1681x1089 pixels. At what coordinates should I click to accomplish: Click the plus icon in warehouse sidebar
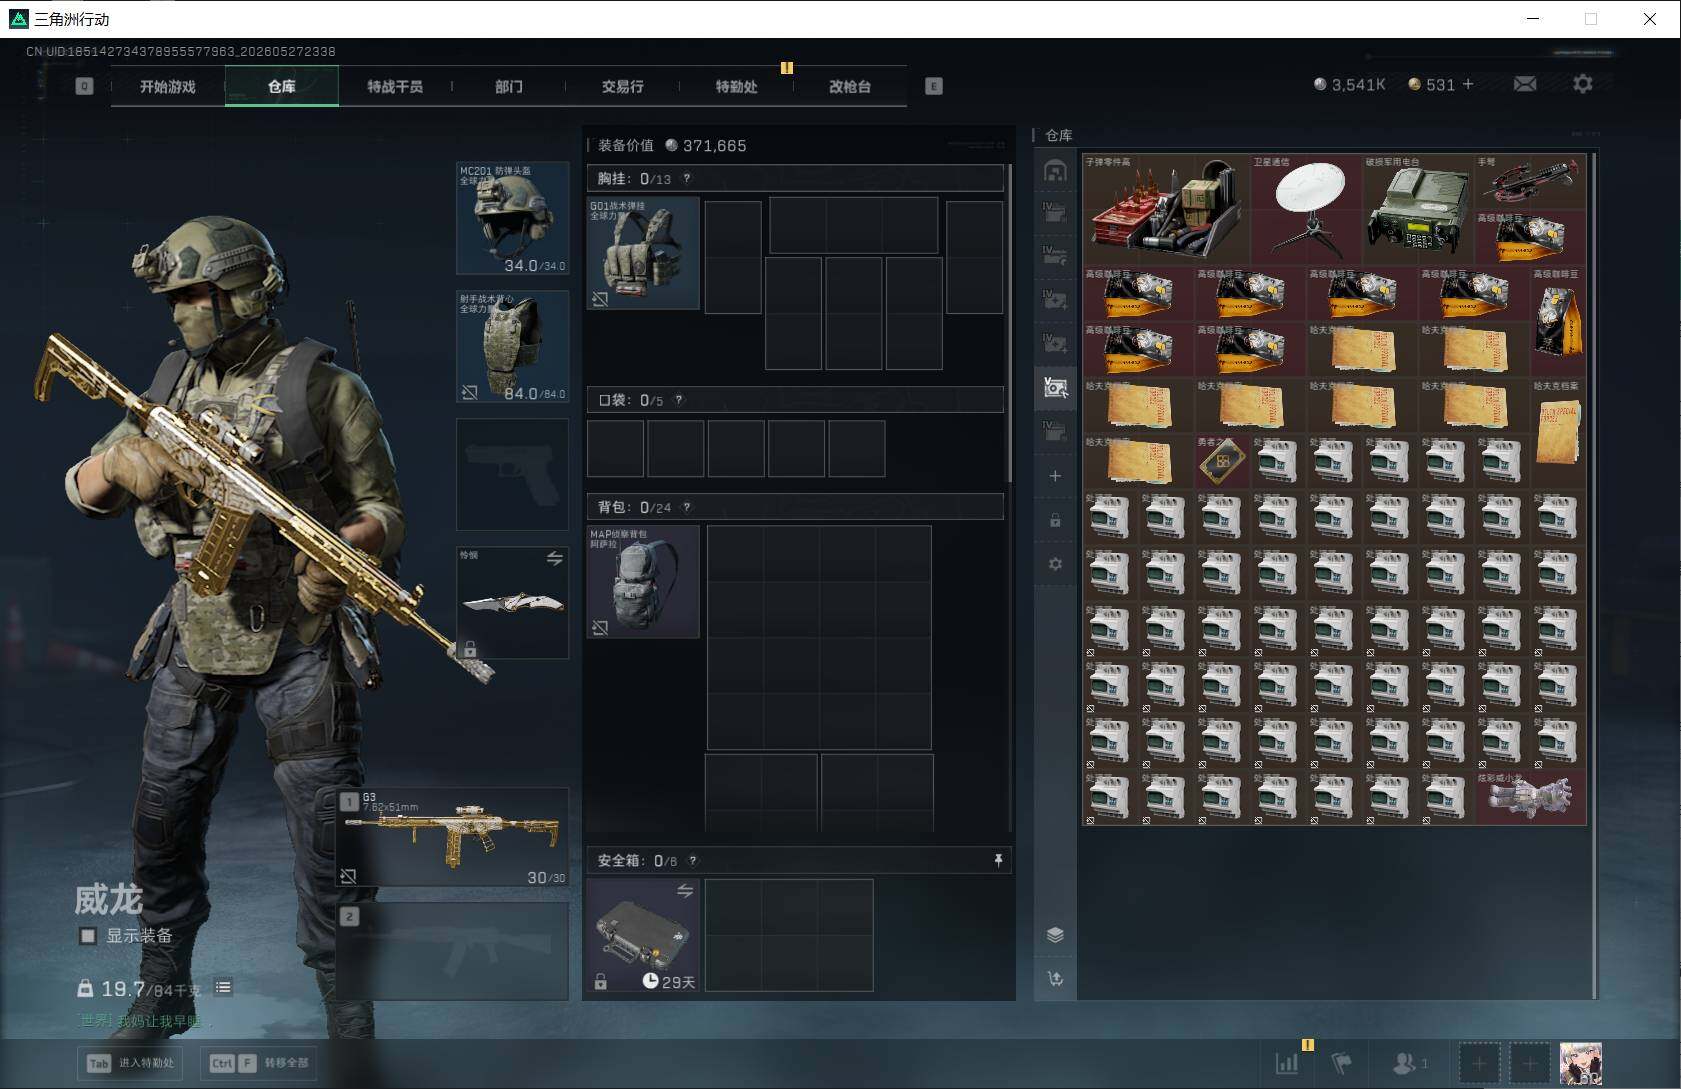tap(1055, 476)
